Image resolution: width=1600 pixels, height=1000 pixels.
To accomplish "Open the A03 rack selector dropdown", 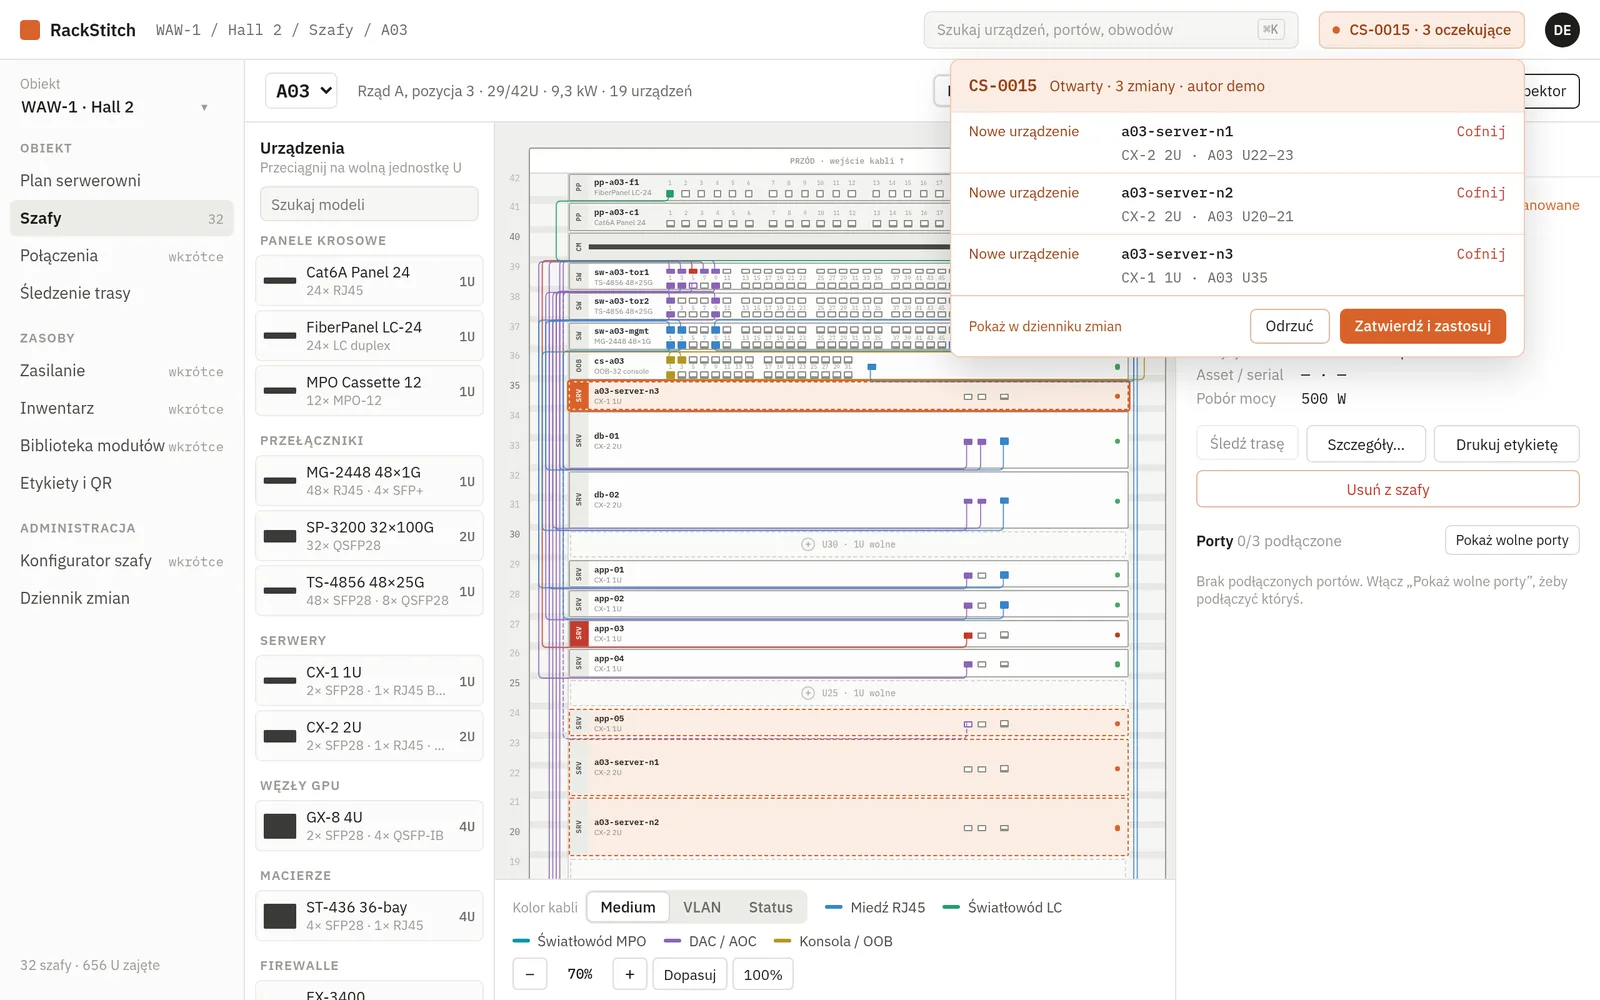I will [x=301, y=91].
